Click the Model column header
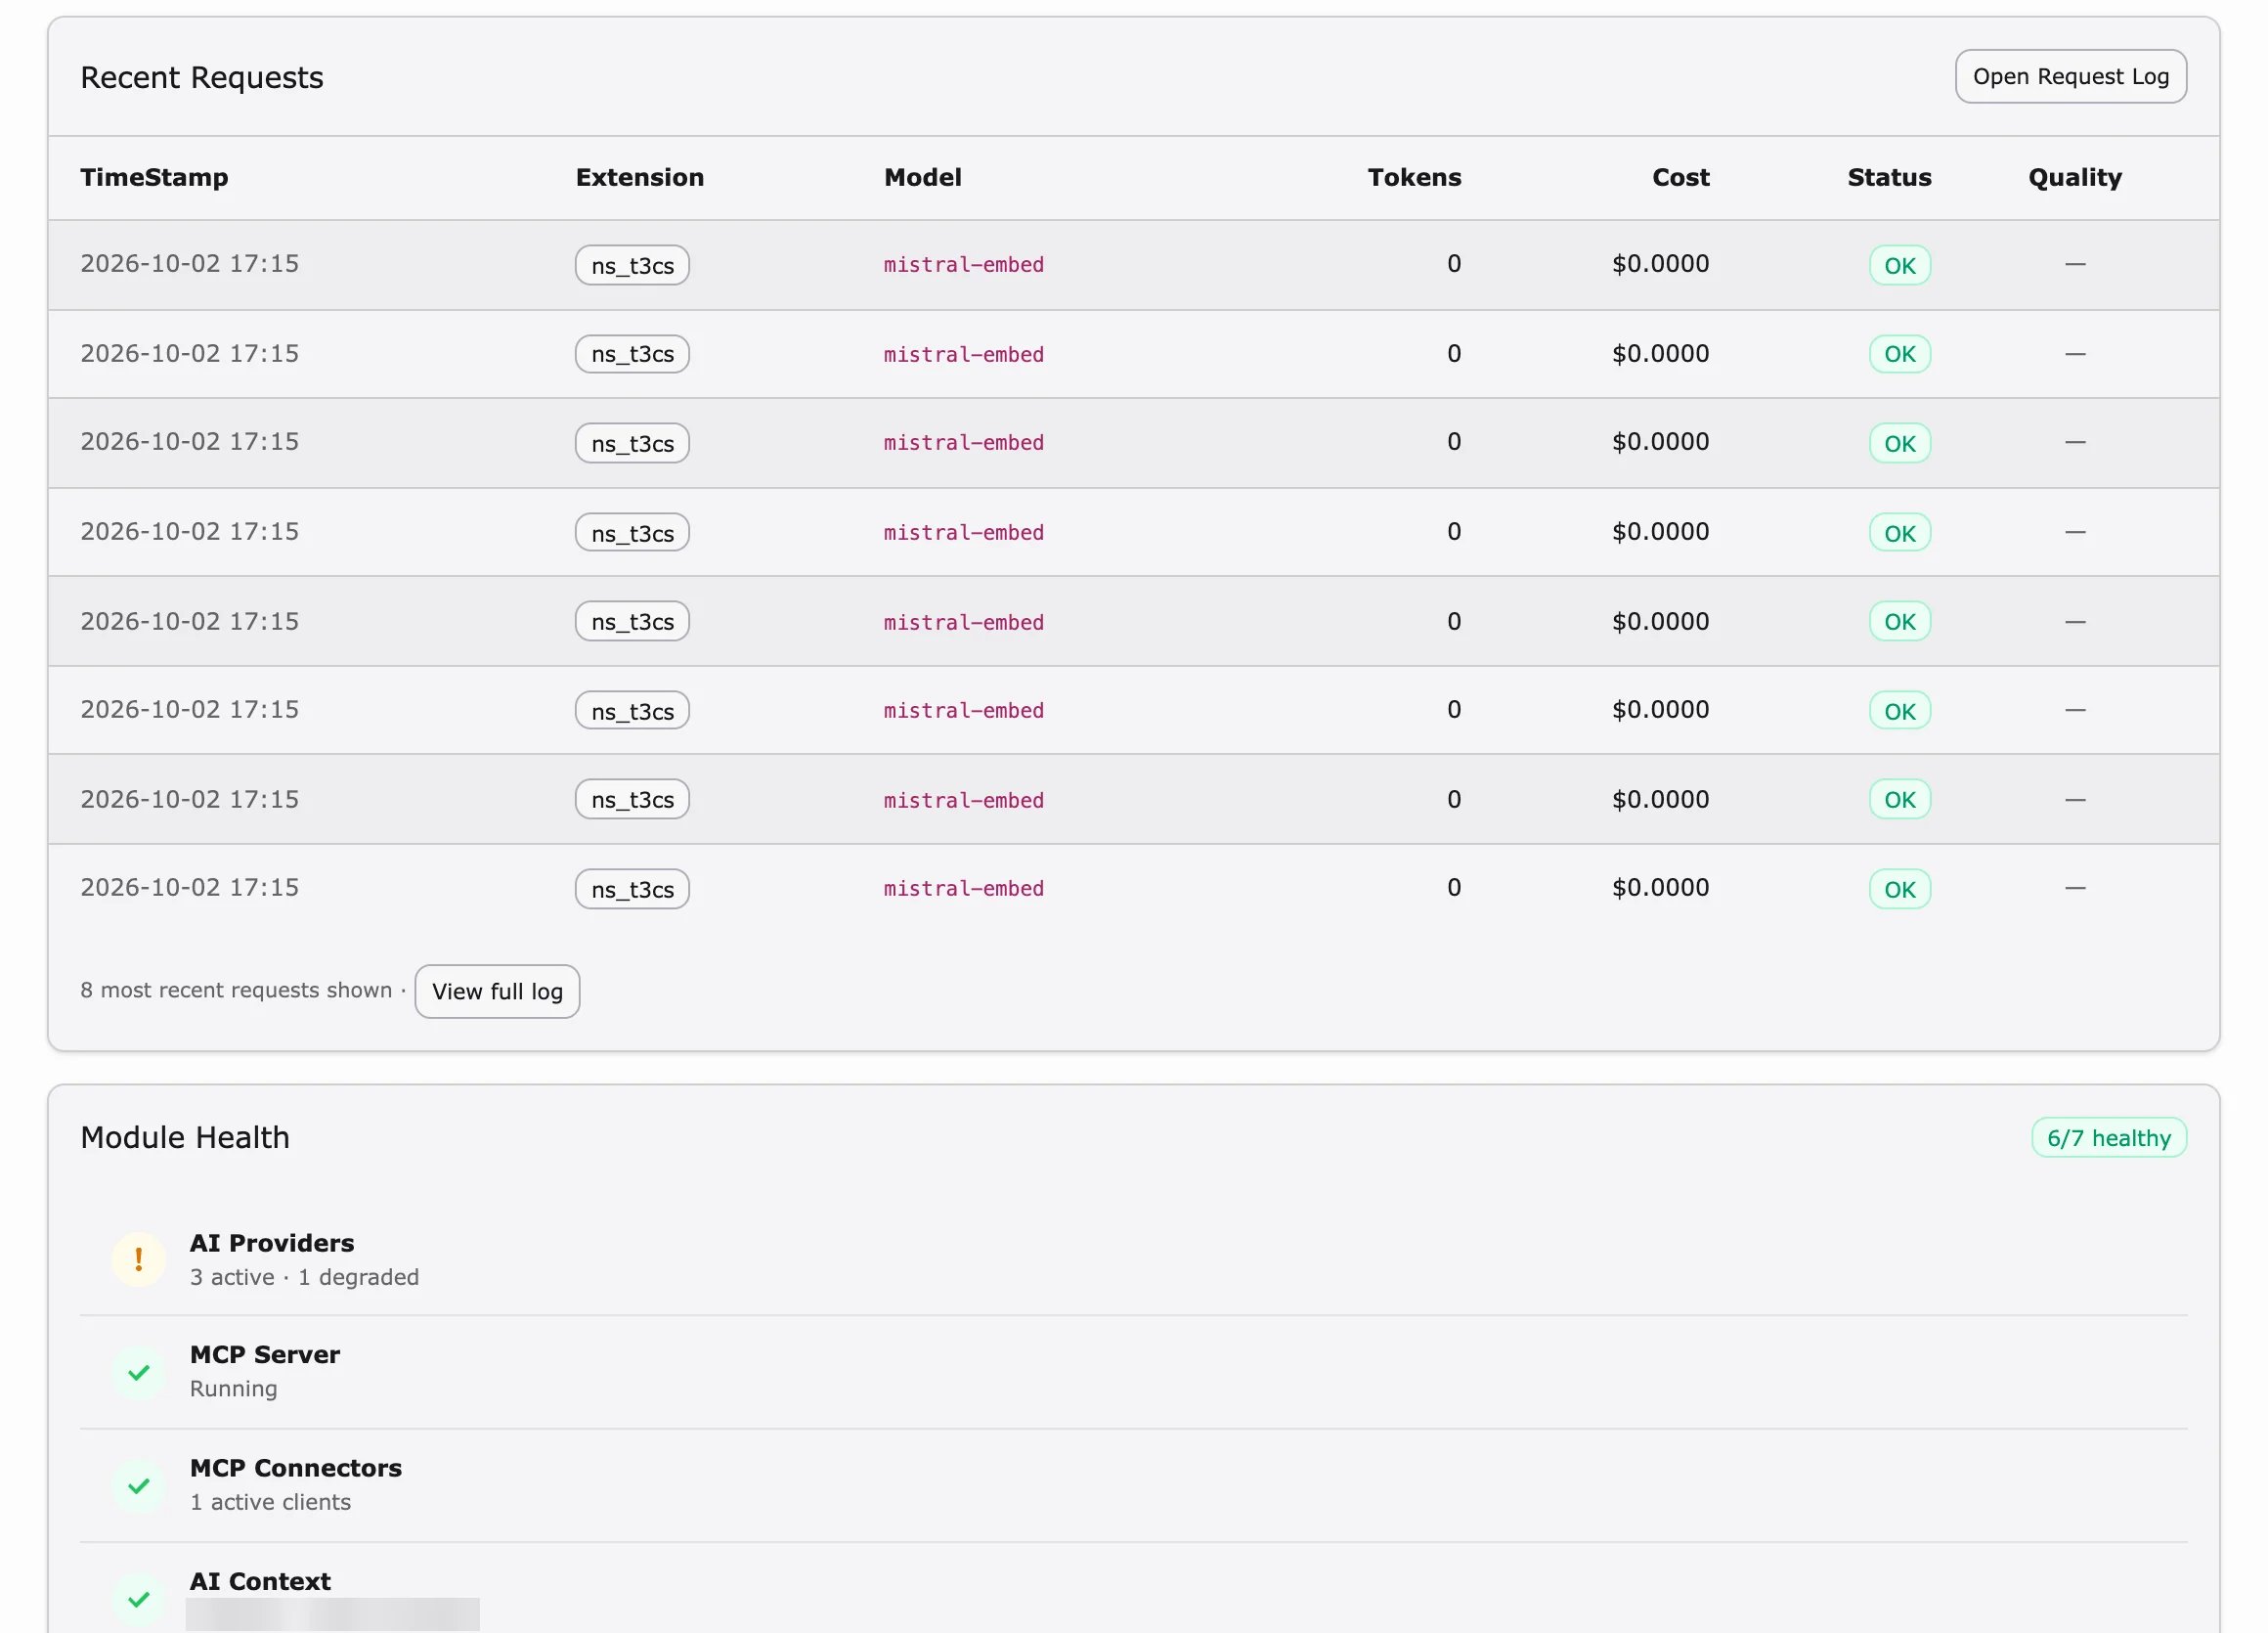 pyautogui.click(x=923, y=177)
